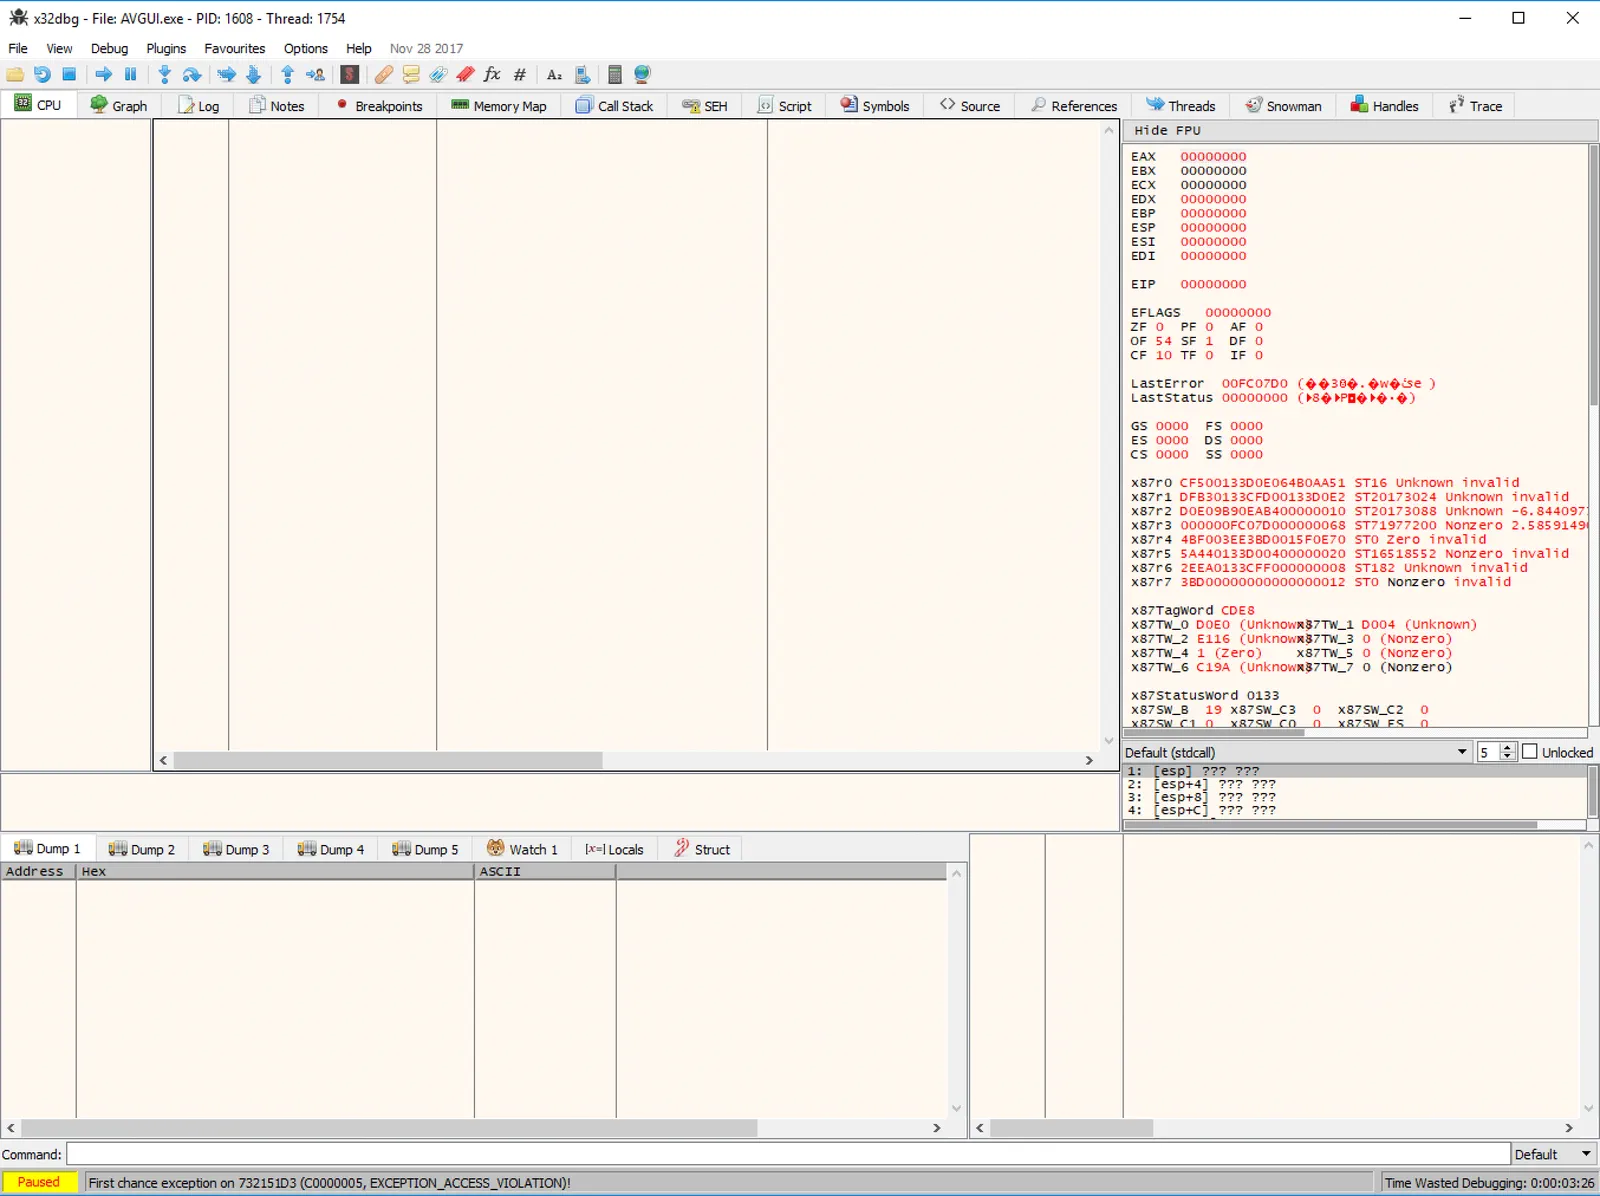Switch to the Log tab
This screenshot has width=1600, height=1196.
click(x=198, y=105)
